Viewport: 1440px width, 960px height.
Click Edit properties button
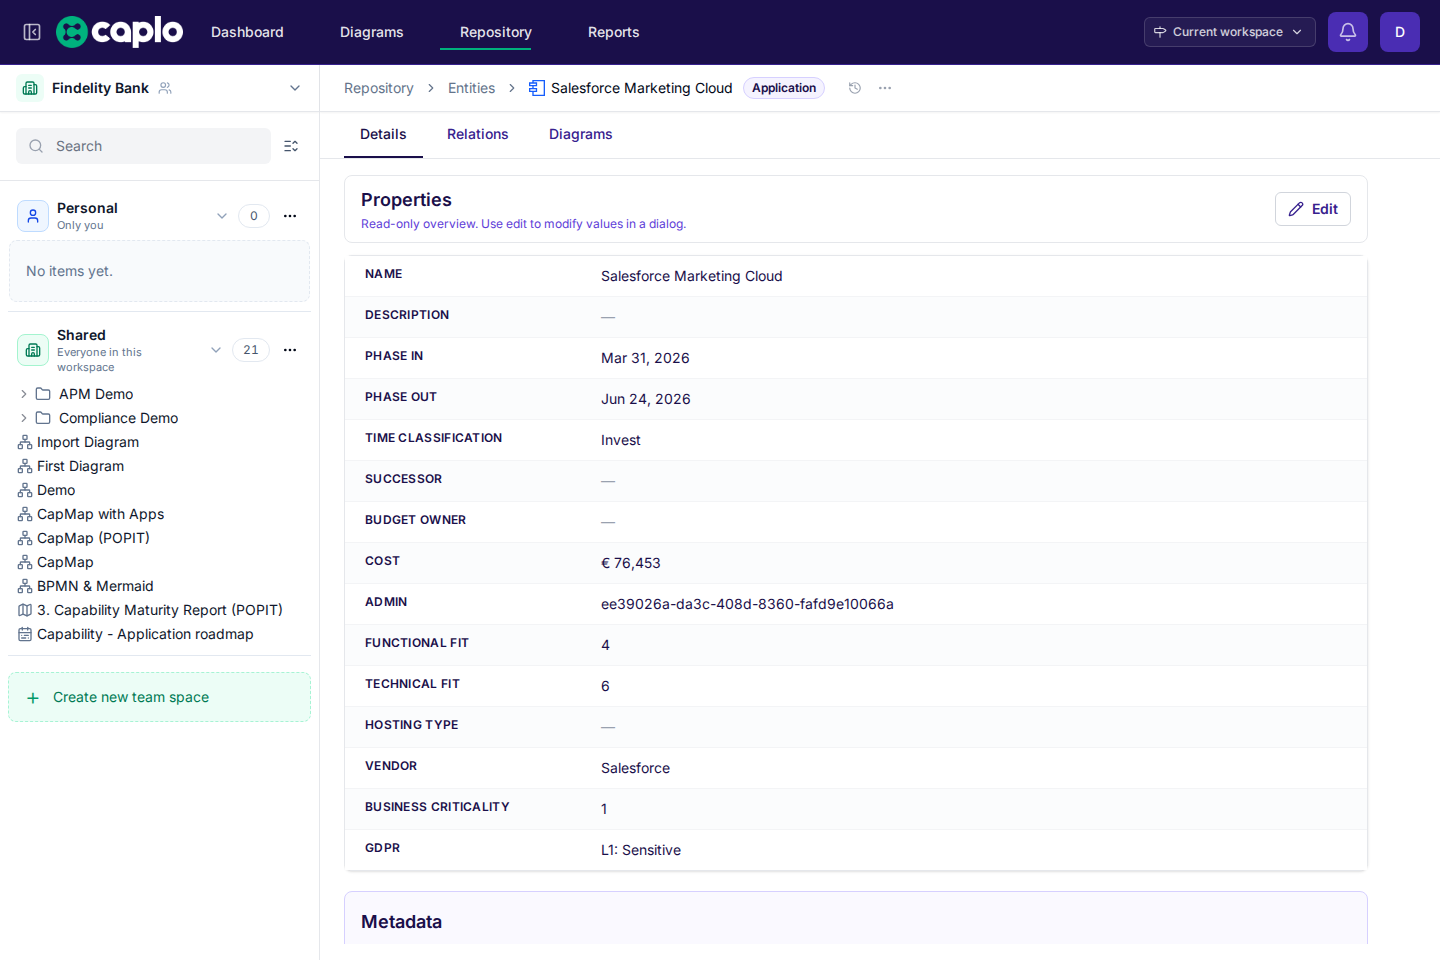(1313, 209)
